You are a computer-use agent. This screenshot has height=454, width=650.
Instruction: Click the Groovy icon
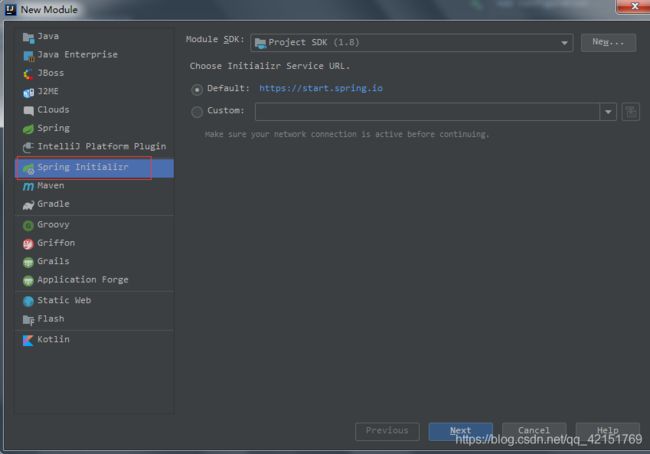pos(28,226)
